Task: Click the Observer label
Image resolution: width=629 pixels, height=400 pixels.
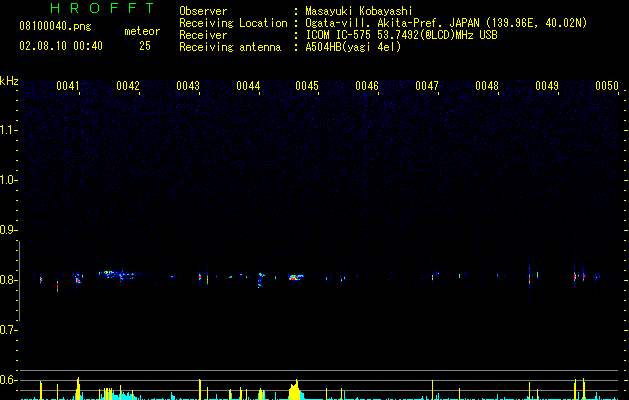Action: (203, 11)
